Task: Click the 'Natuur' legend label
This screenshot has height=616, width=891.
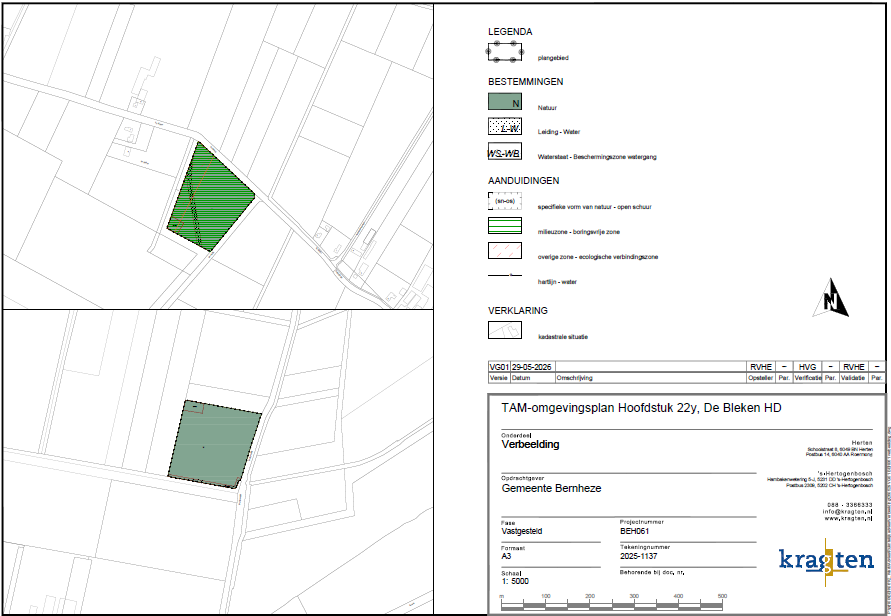Action: pos(547,107)
